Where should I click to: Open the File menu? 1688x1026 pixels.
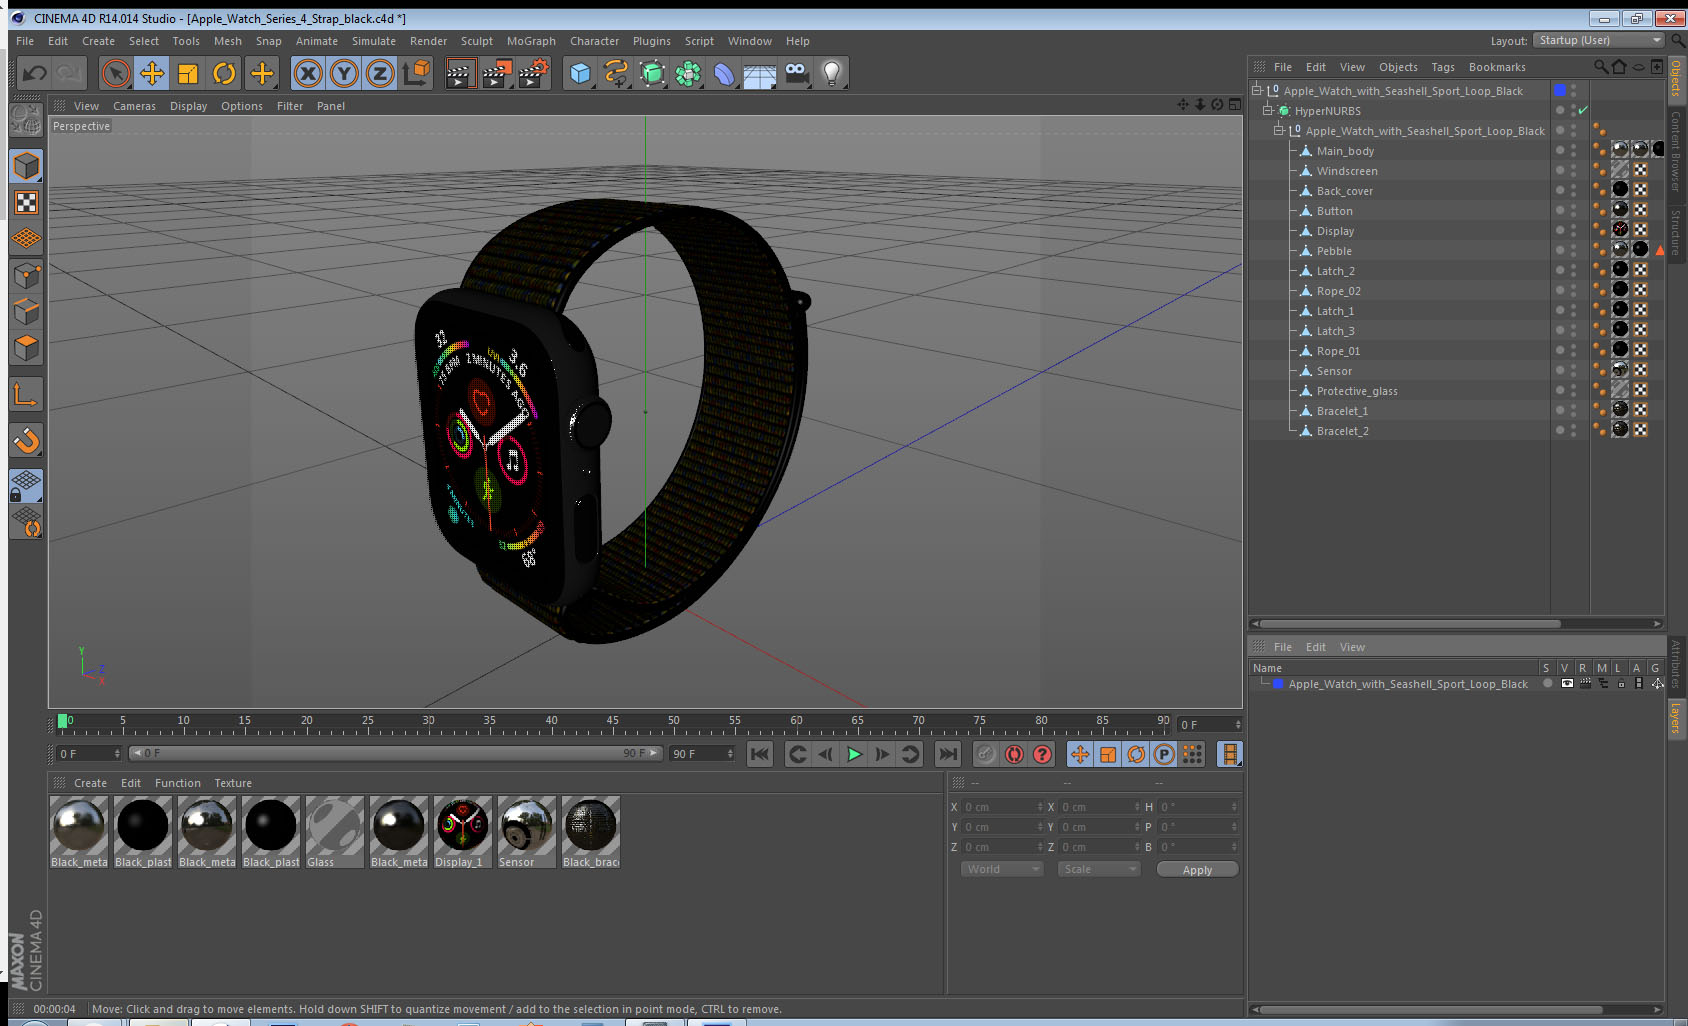pyautogui.click(x=25, y=41)
